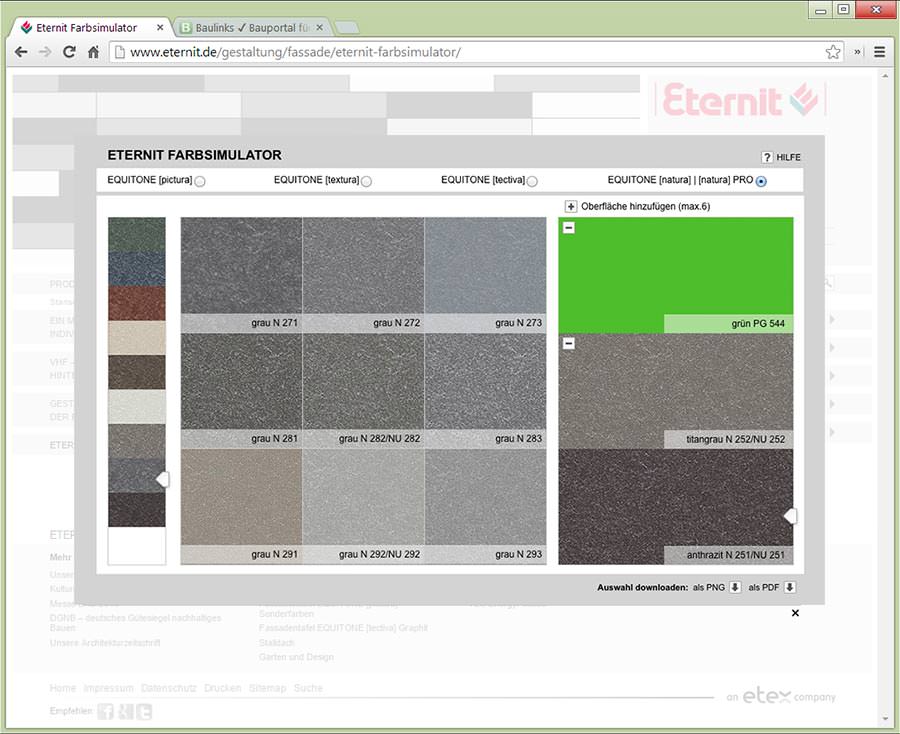Show hidden extensions via the double chevron
Viewport: 900px width, 734px height.
coord(858,52)
